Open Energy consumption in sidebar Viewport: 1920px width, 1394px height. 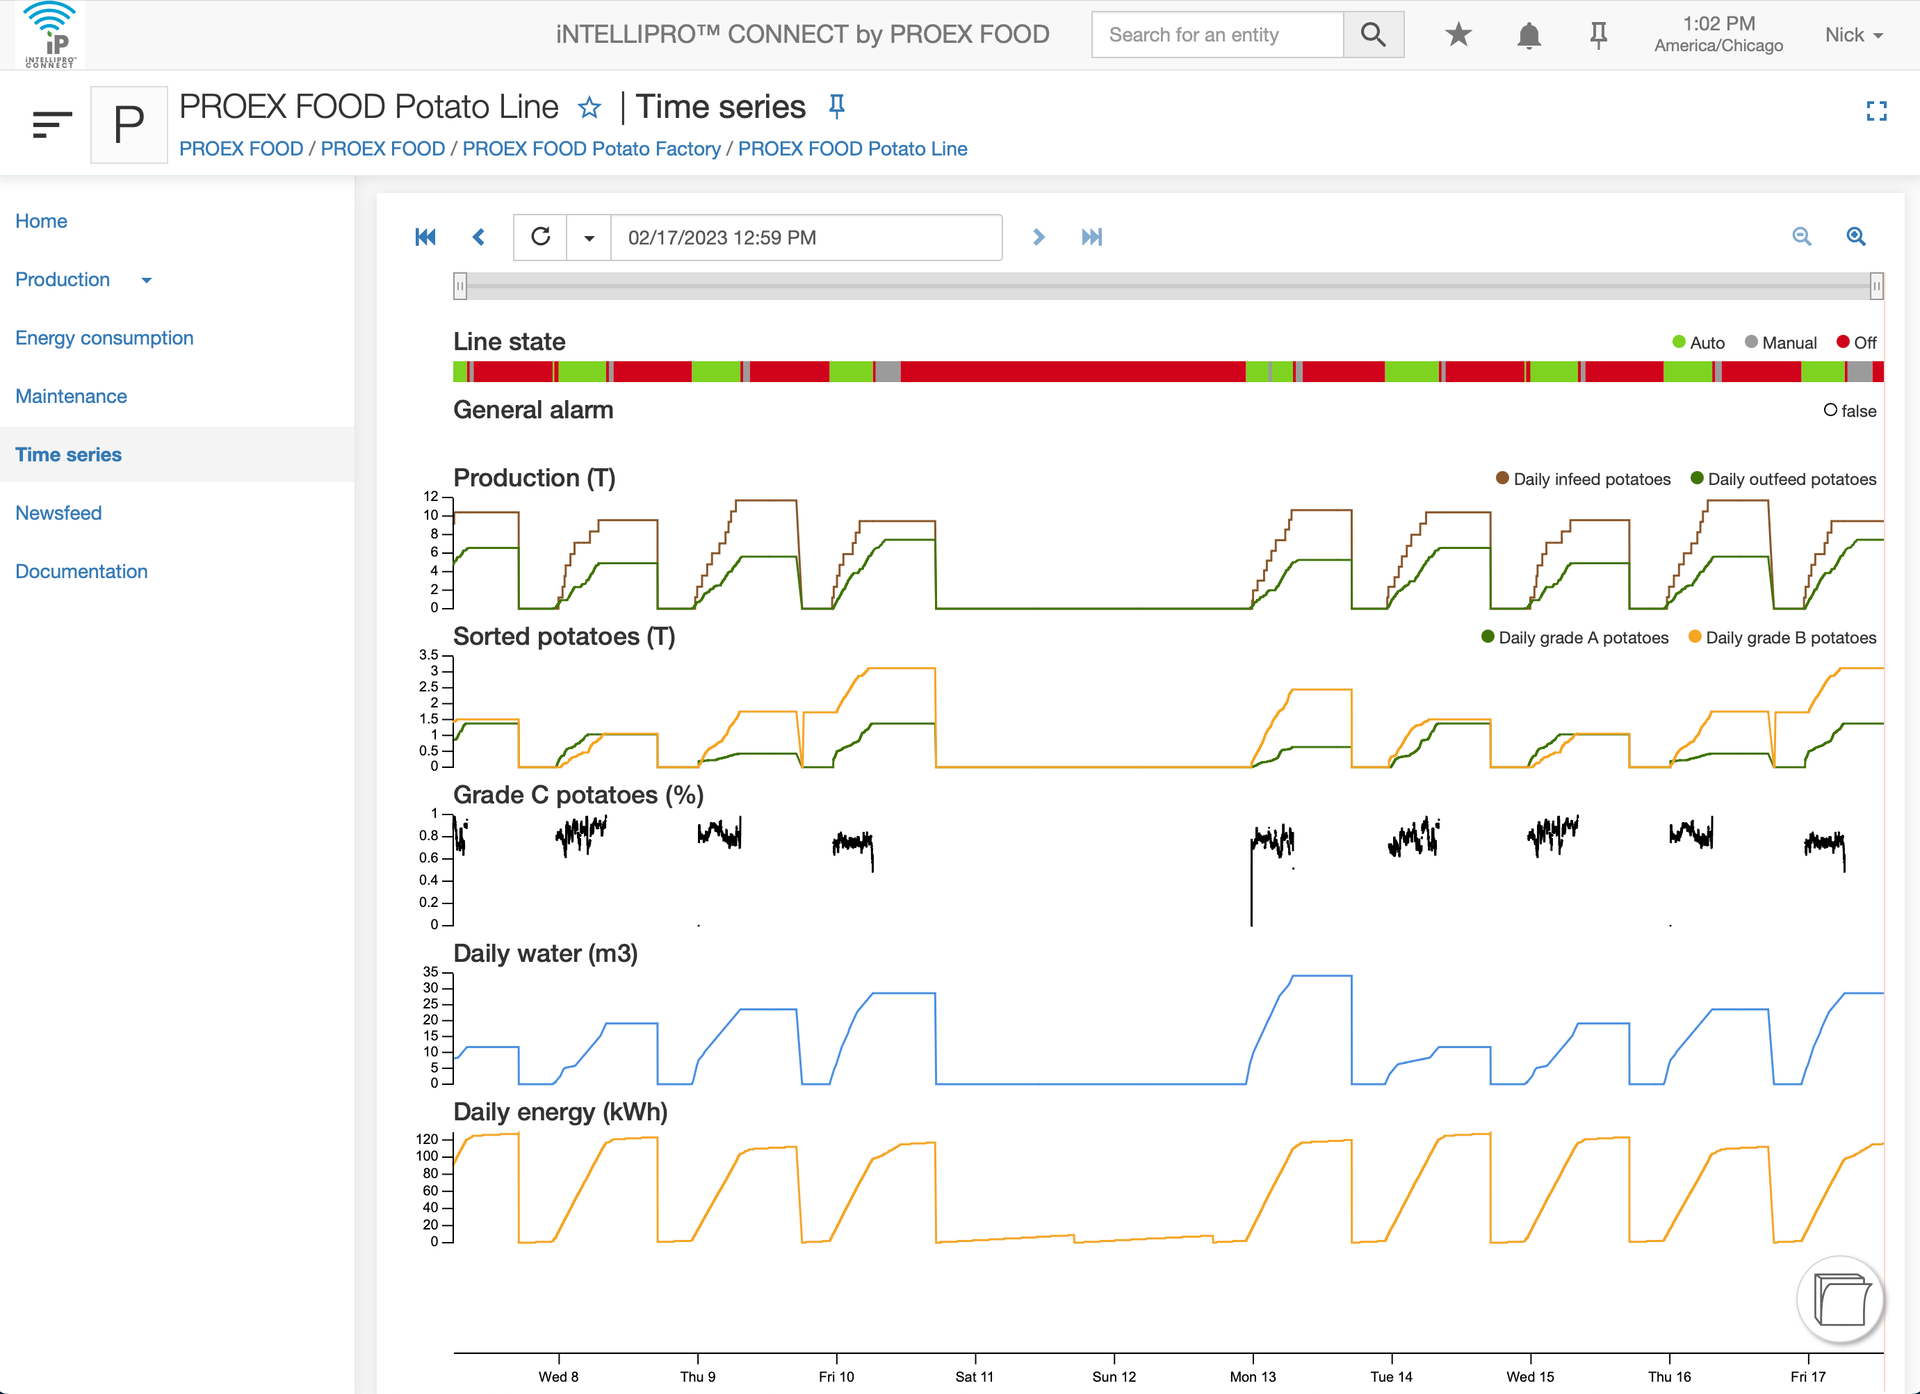(104, 338)
